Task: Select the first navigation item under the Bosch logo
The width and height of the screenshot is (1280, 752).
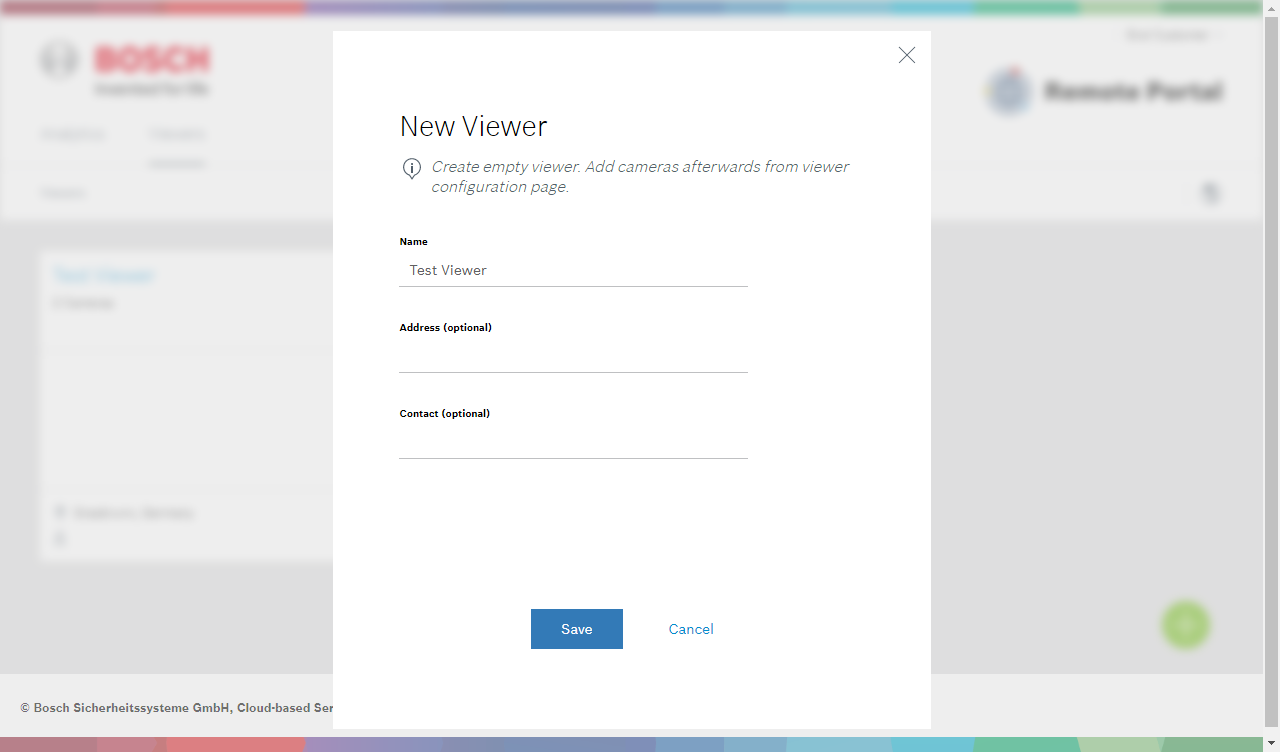Action: coord(73,134)
